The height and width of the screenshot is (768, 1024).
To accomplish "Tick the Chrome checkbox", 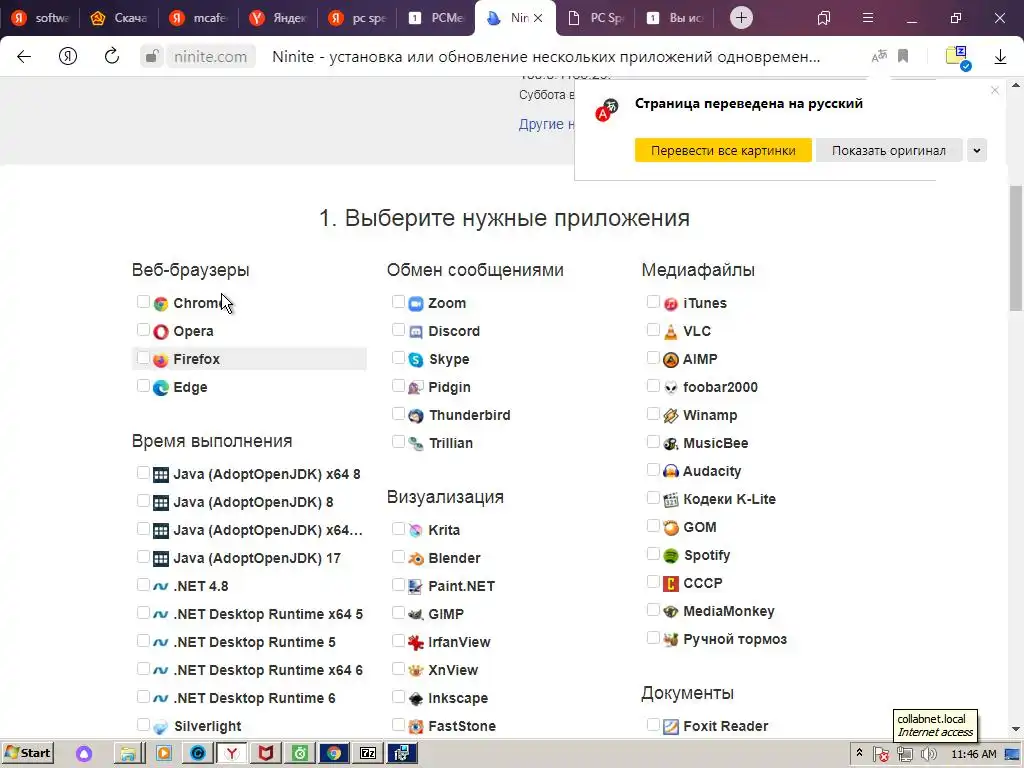I will pyautogui.click(x=143, y=302).
